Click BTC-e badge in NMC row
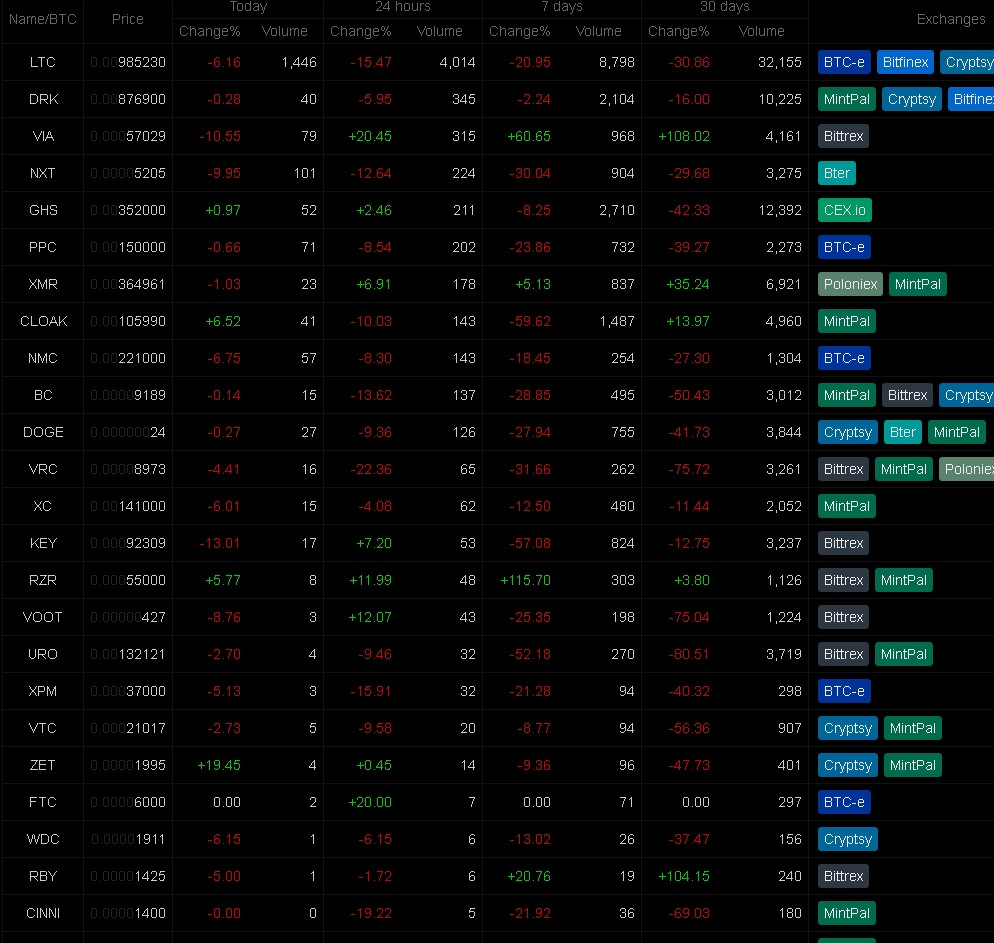This screenshot has height=943, width=994. click(844, 358)
